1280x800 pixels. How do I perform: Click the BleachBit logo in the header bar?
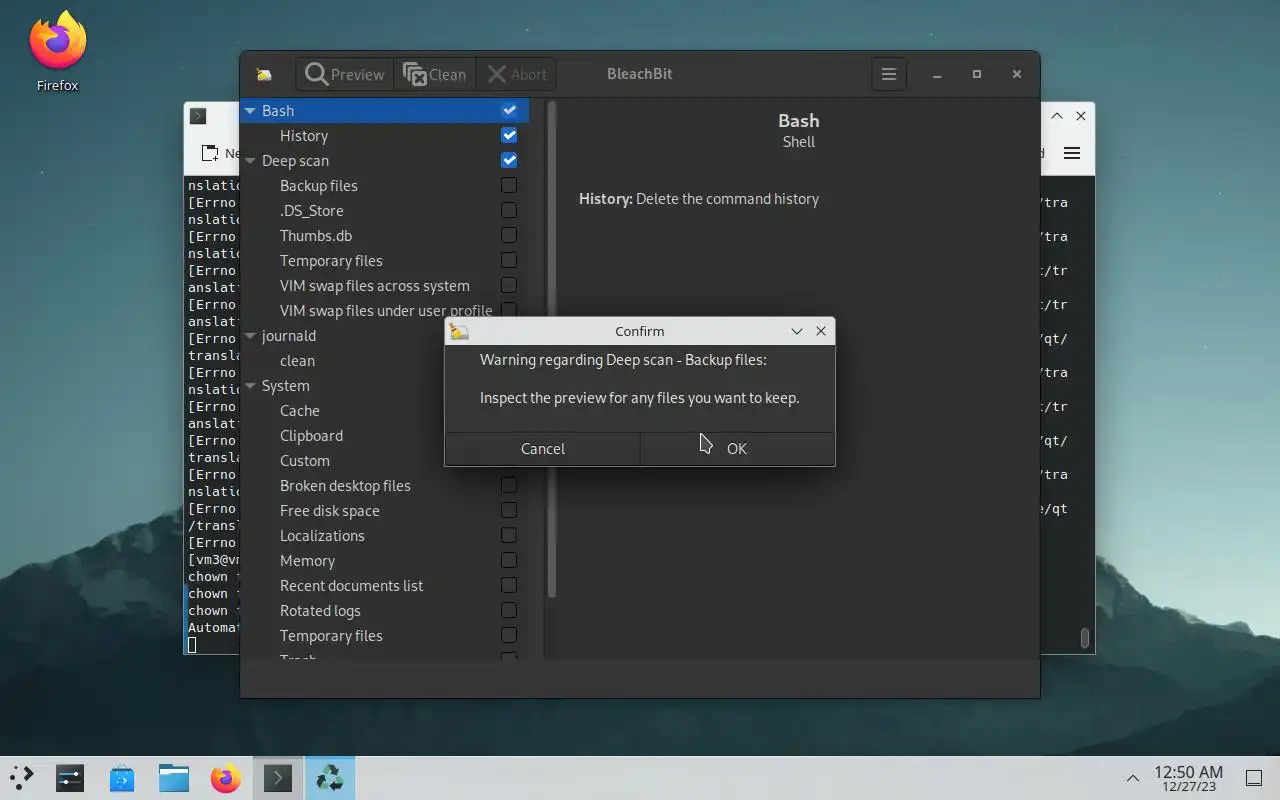(x=264, y=74)
